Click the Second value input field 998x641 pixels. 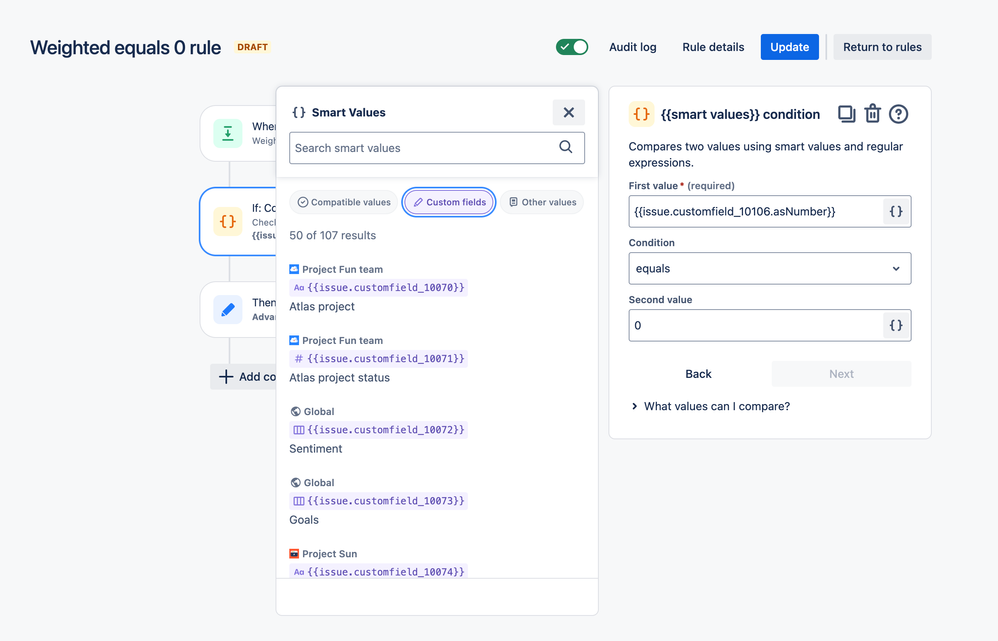756,325
